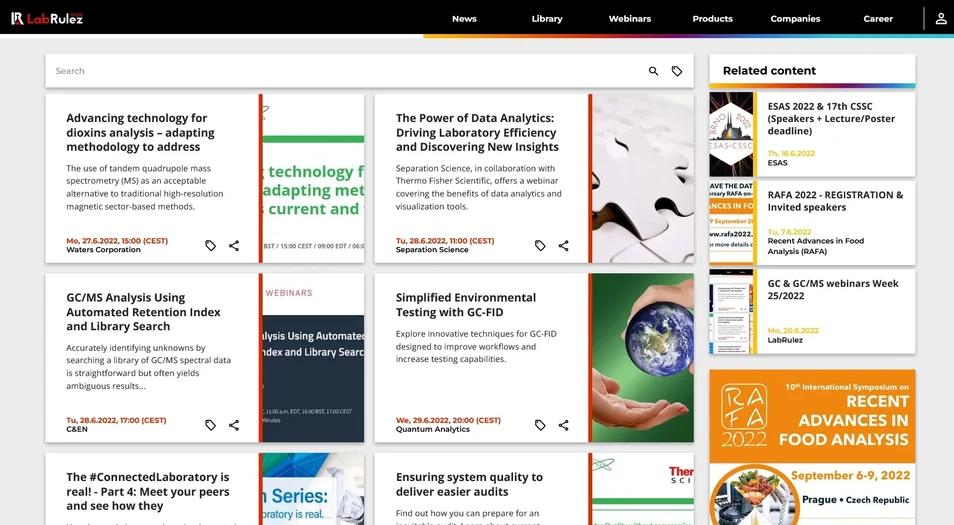Click date 'Tu, 28.6.2022, 11:00 (CEST)'
The height and width of the screenshot is (525, 954).
coord(445,241)
